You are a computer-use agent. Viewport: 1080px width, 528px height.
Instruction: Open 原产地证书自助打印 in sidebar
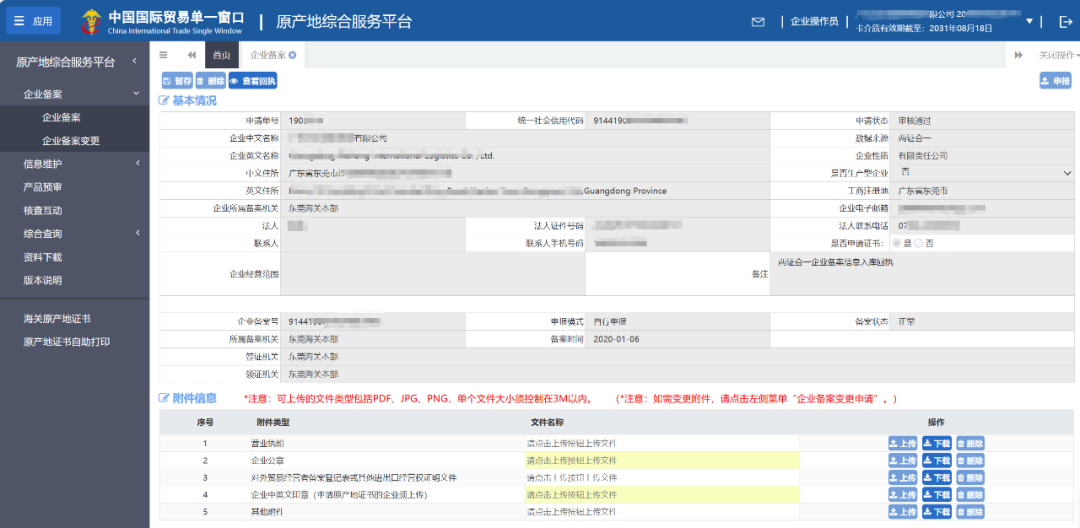[x=66, y=342]
